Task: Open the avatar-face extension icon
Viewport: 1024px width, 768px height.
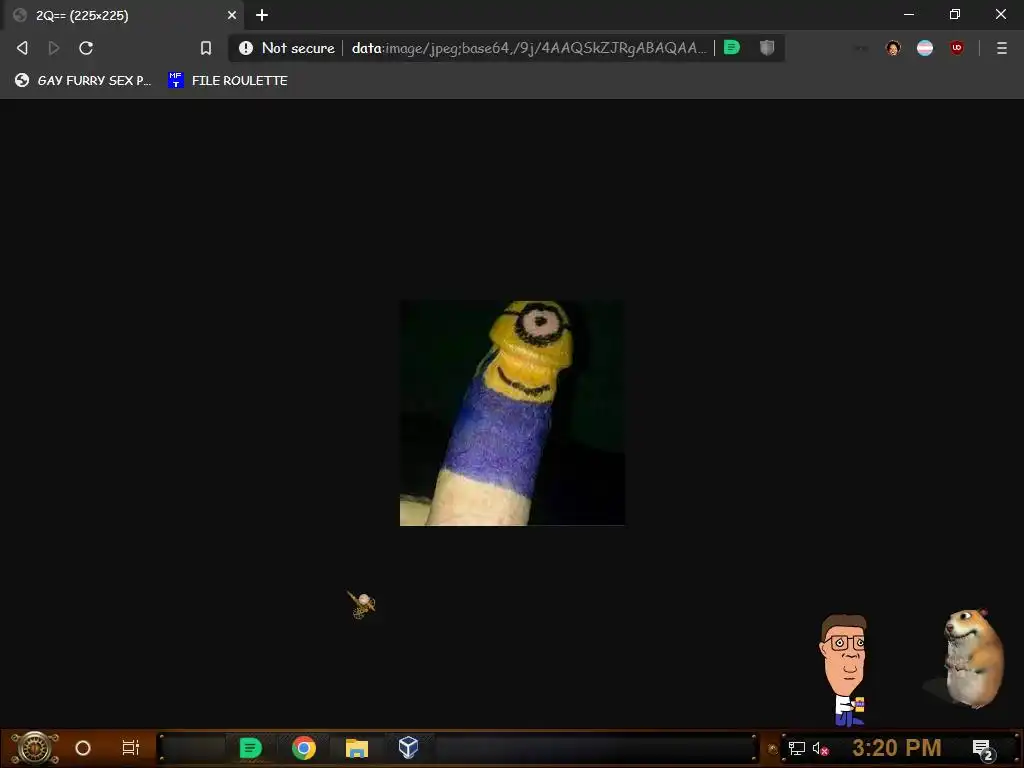Action: coord(893,48)
